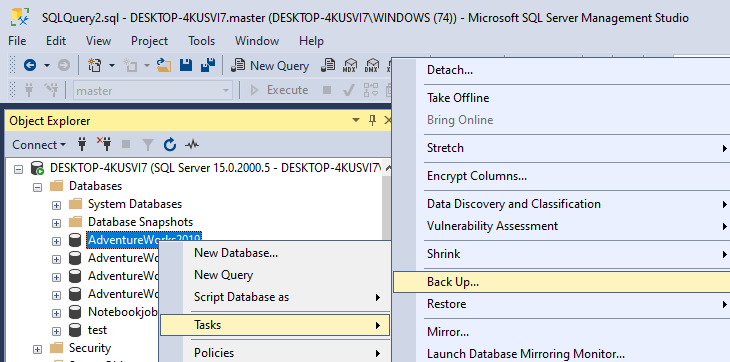Open the Shrink submenu
This screenshot has height=362, width=730.
561,254
